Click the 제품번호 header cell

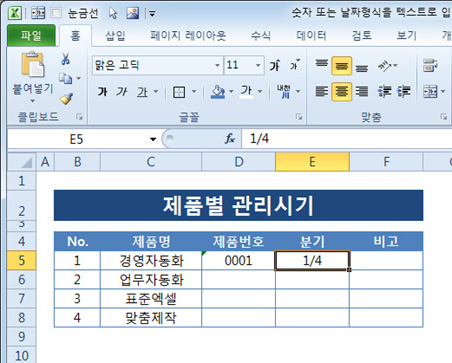click(x=238, y=241)
